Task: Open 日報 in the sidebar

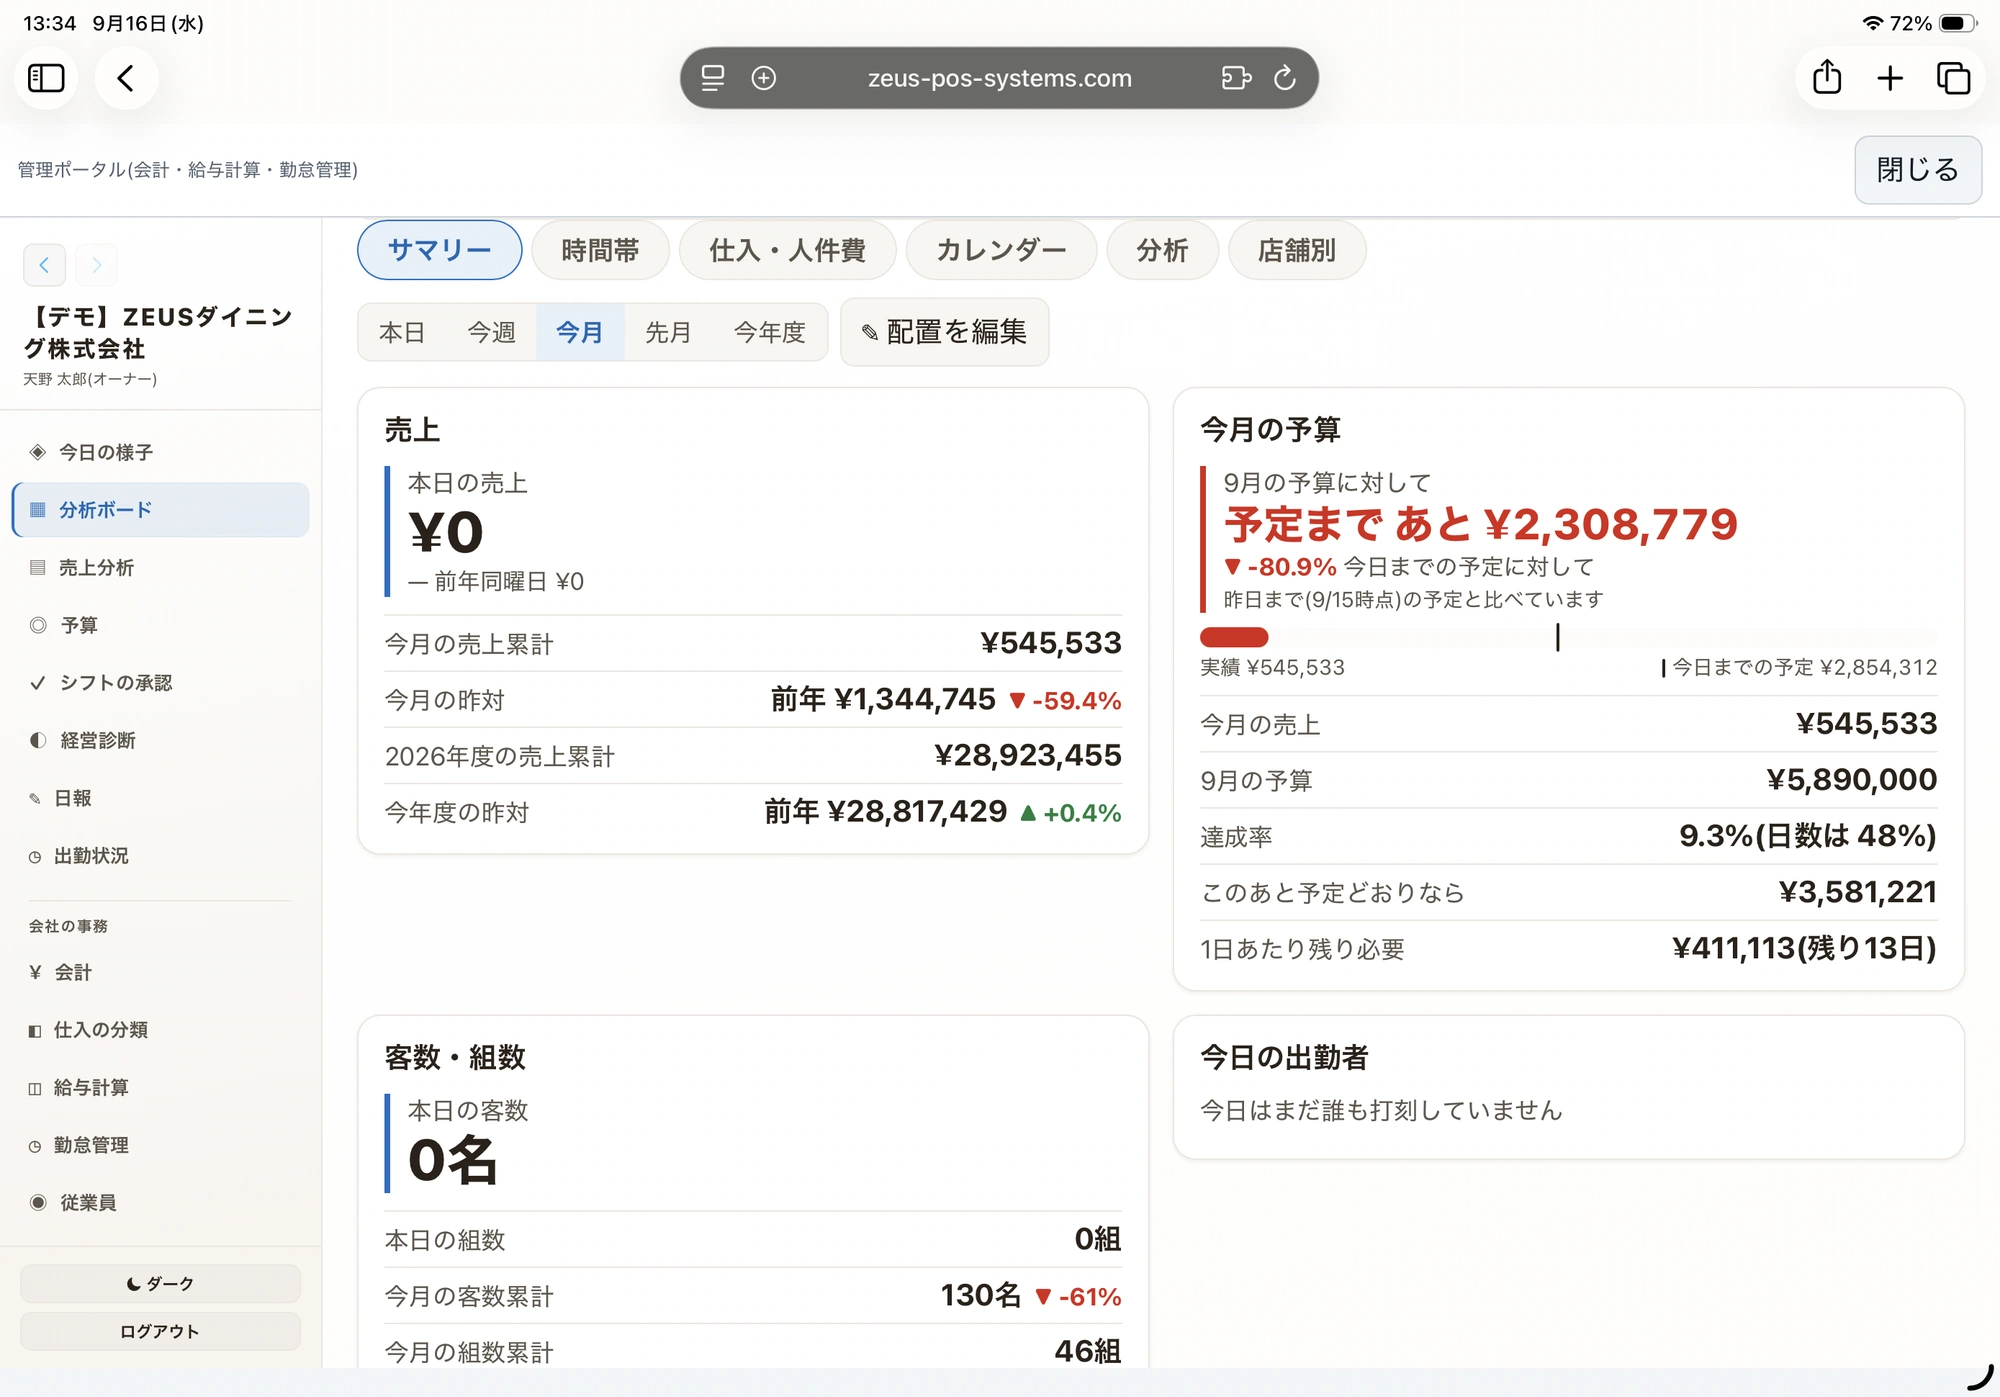Action: 160,798
